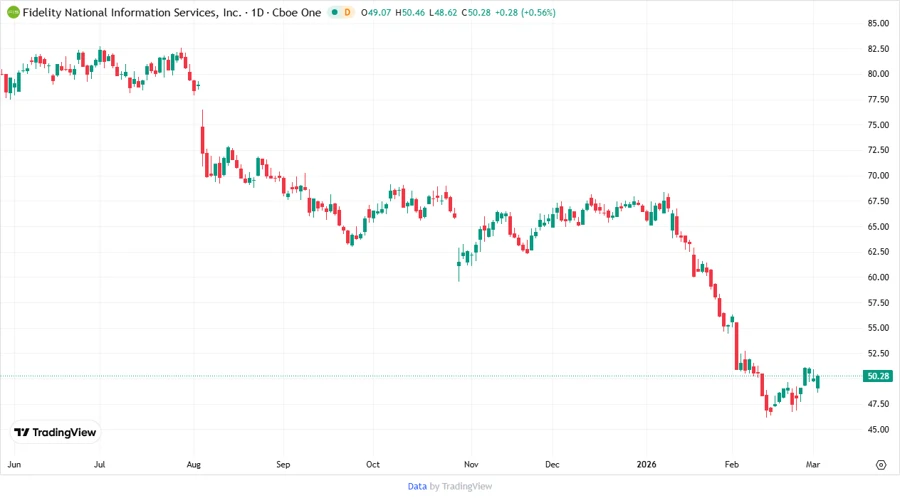Screen dimensions: 900x498
Task: Click the orange D data indicator
Action: coord(347,12)
